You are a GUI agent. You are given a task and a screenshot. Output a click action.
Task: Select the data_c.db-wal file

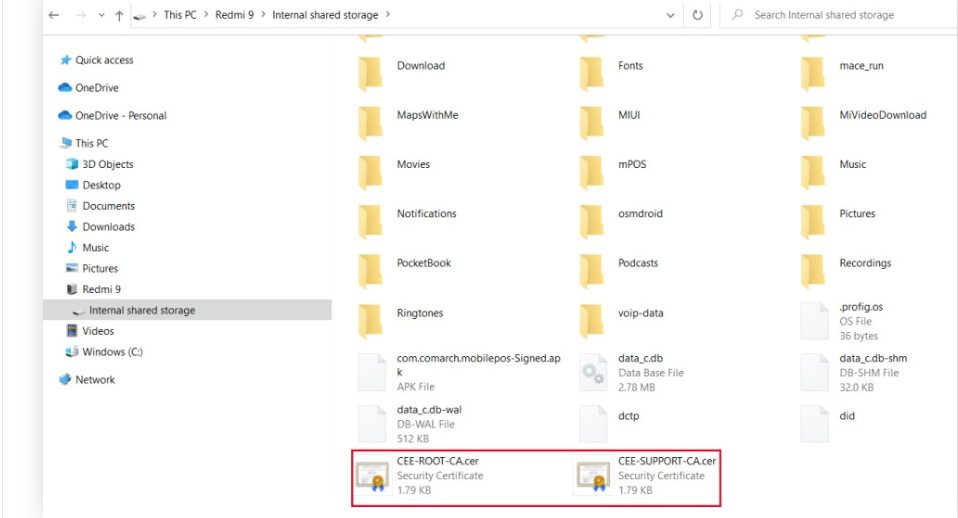point(410,424)
